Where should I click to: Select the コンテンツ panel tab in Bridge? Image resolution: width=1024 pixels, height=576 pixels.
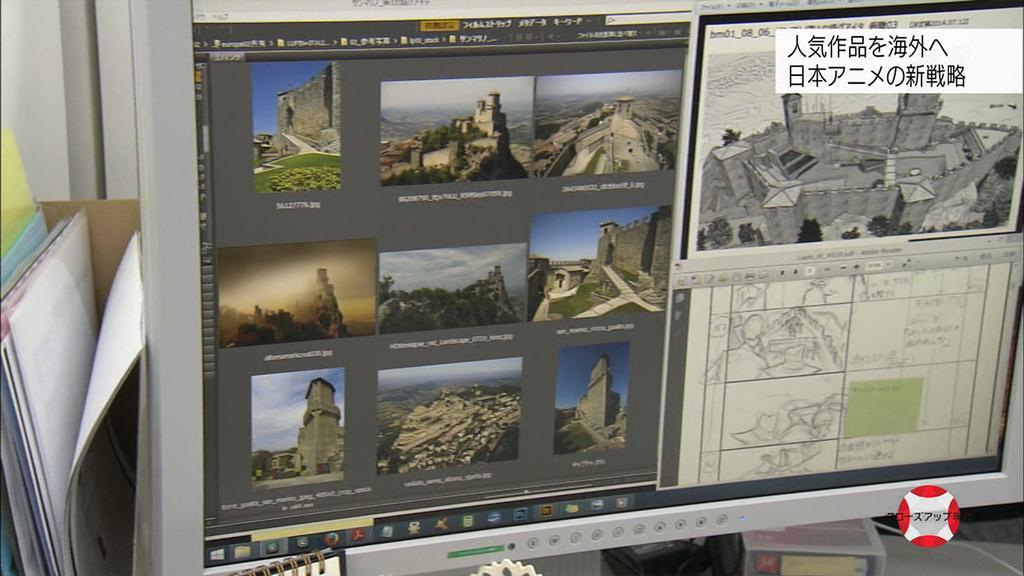(229, 57)
